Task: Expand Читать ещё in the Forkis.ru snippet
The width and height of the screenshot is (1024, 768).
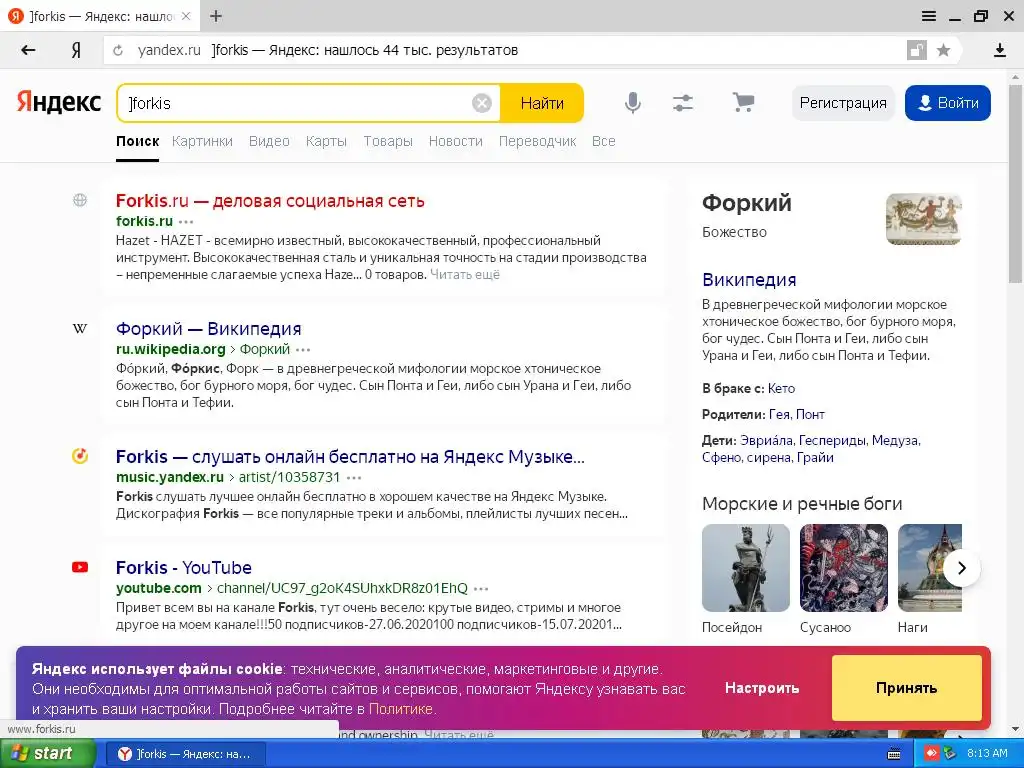Action: (465, 275)
